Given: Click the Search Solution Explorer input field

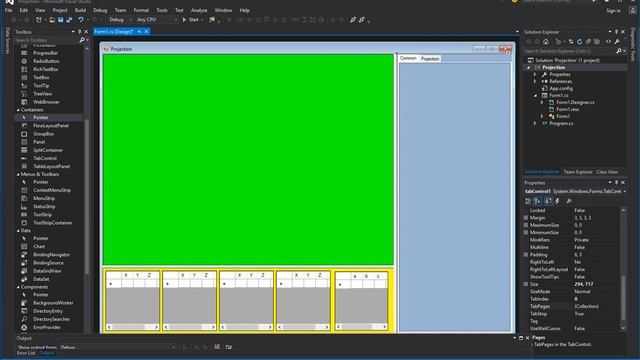Looking at the screenshot, I should coord(569,51).
